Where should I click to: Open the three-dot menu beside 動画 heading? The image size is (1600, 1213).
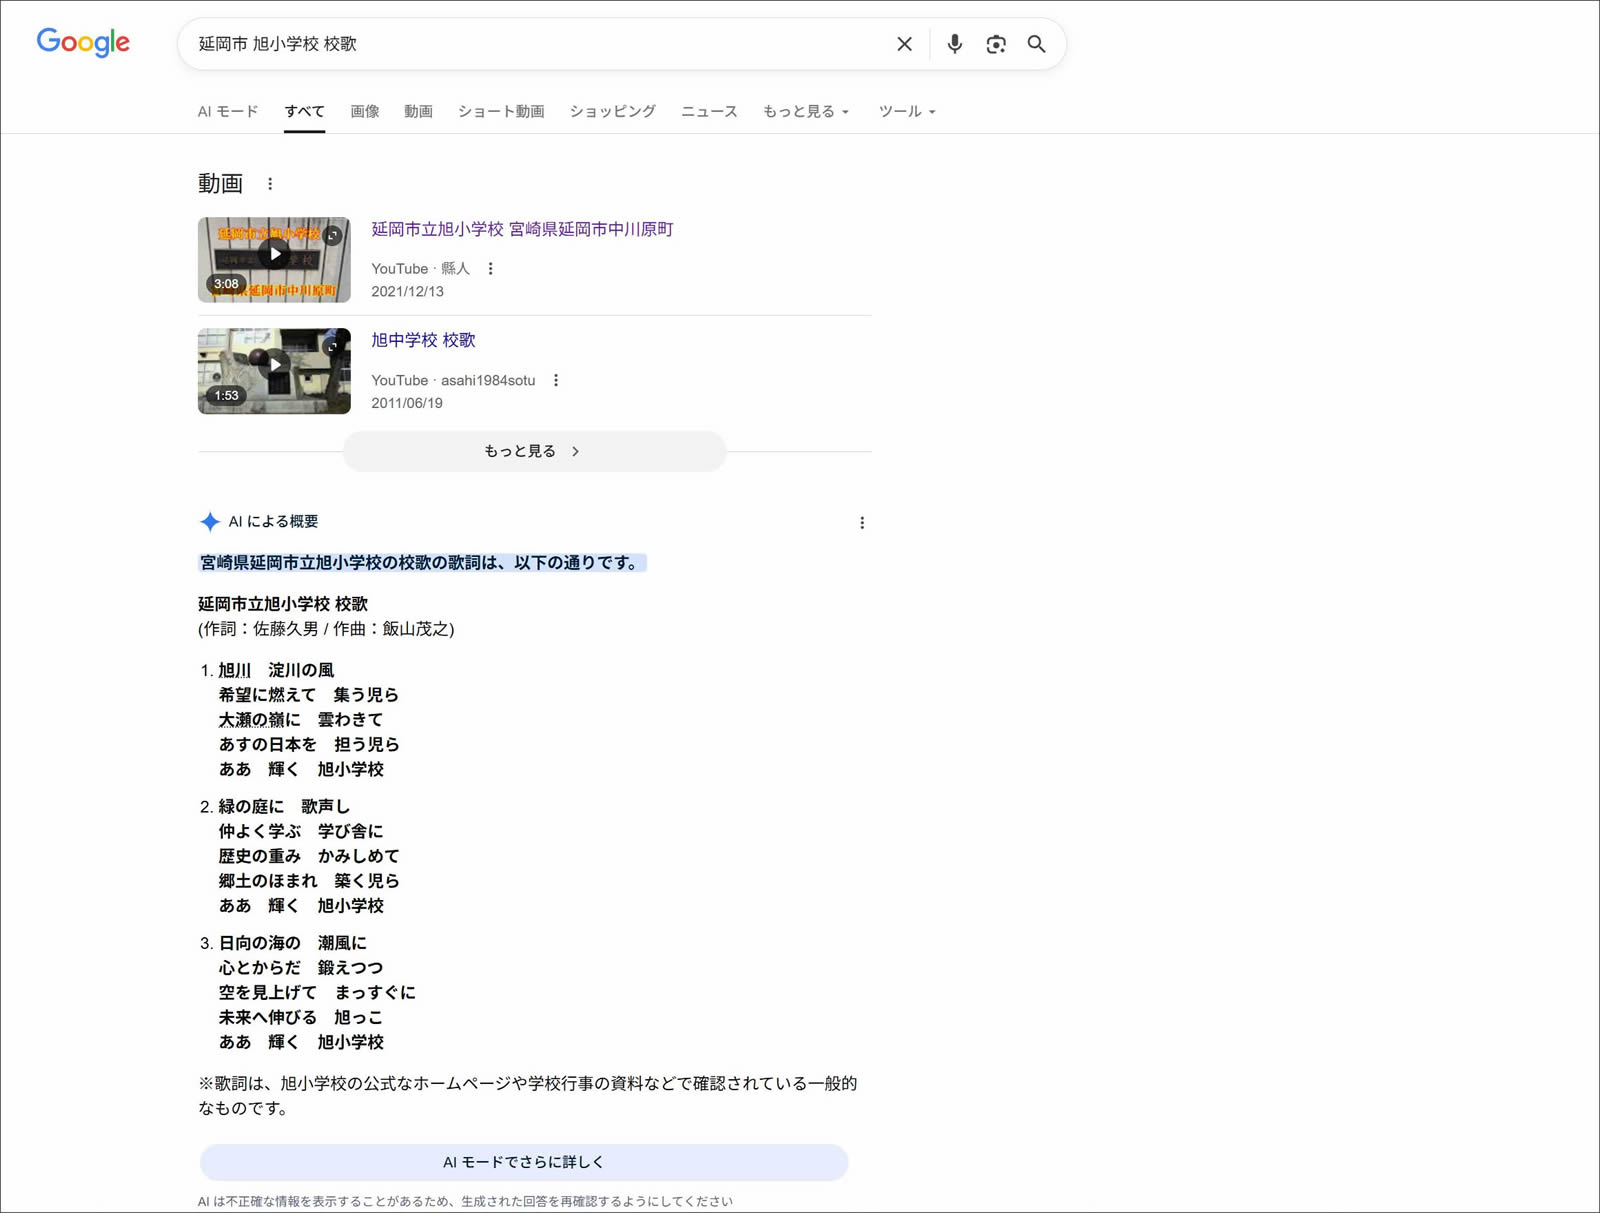[270, 183]
